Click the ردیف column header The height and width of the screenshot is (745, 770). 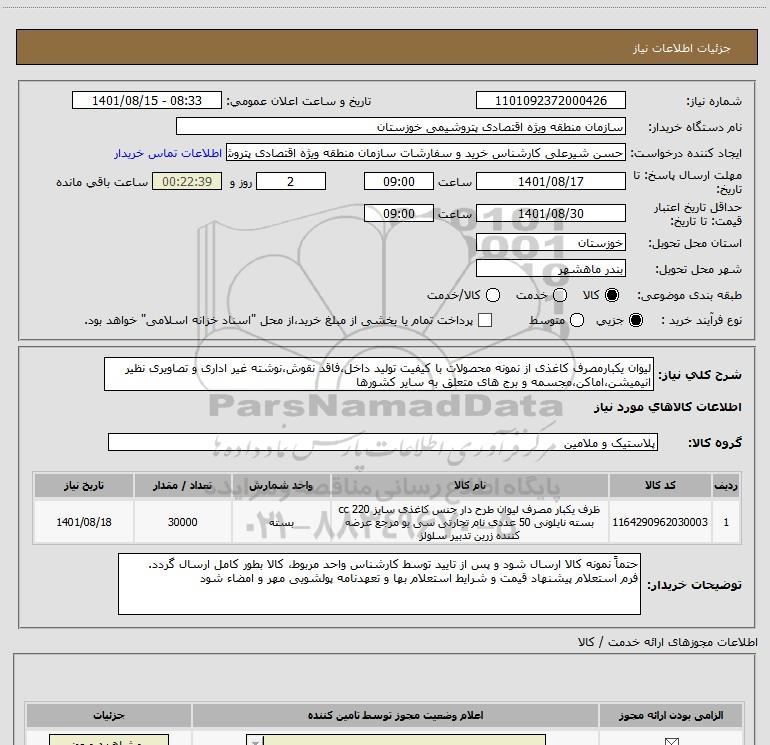(726, 485)
